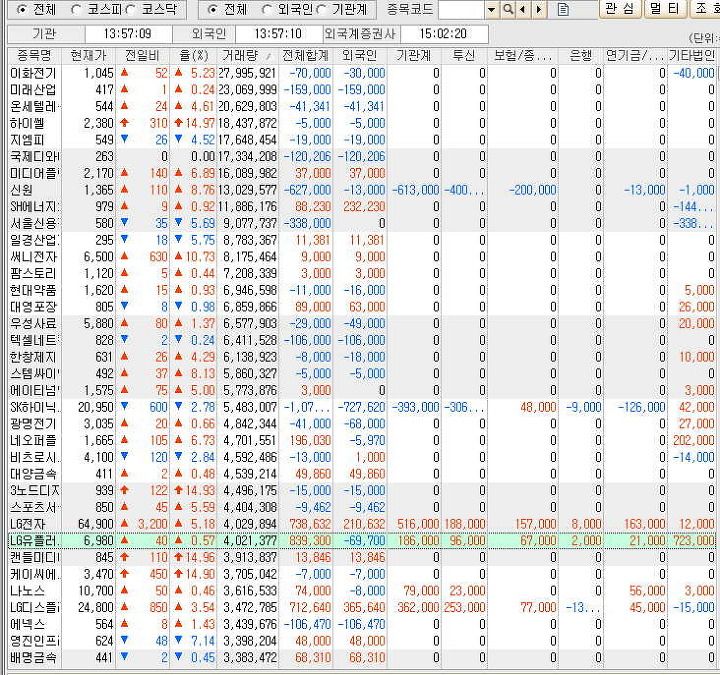Select the 전체 investor radio button
This screenshot has width=720, height=675.
coord(212,9)
